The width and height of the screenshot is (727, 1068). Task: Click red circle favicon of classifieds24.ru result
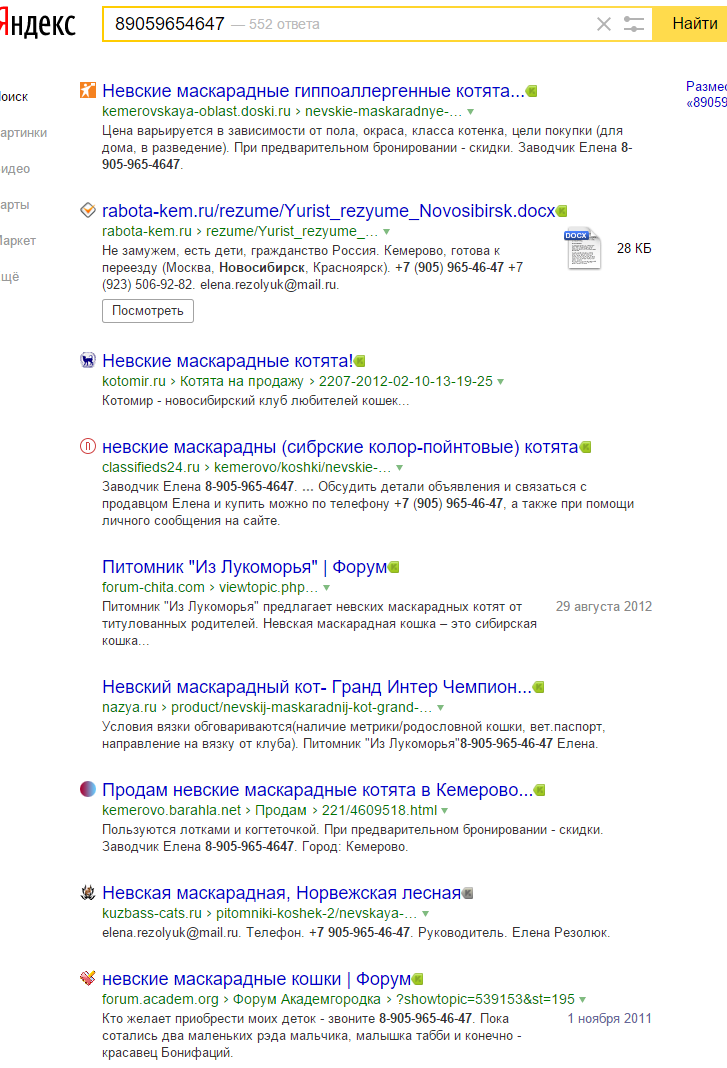tap(88, 446)
